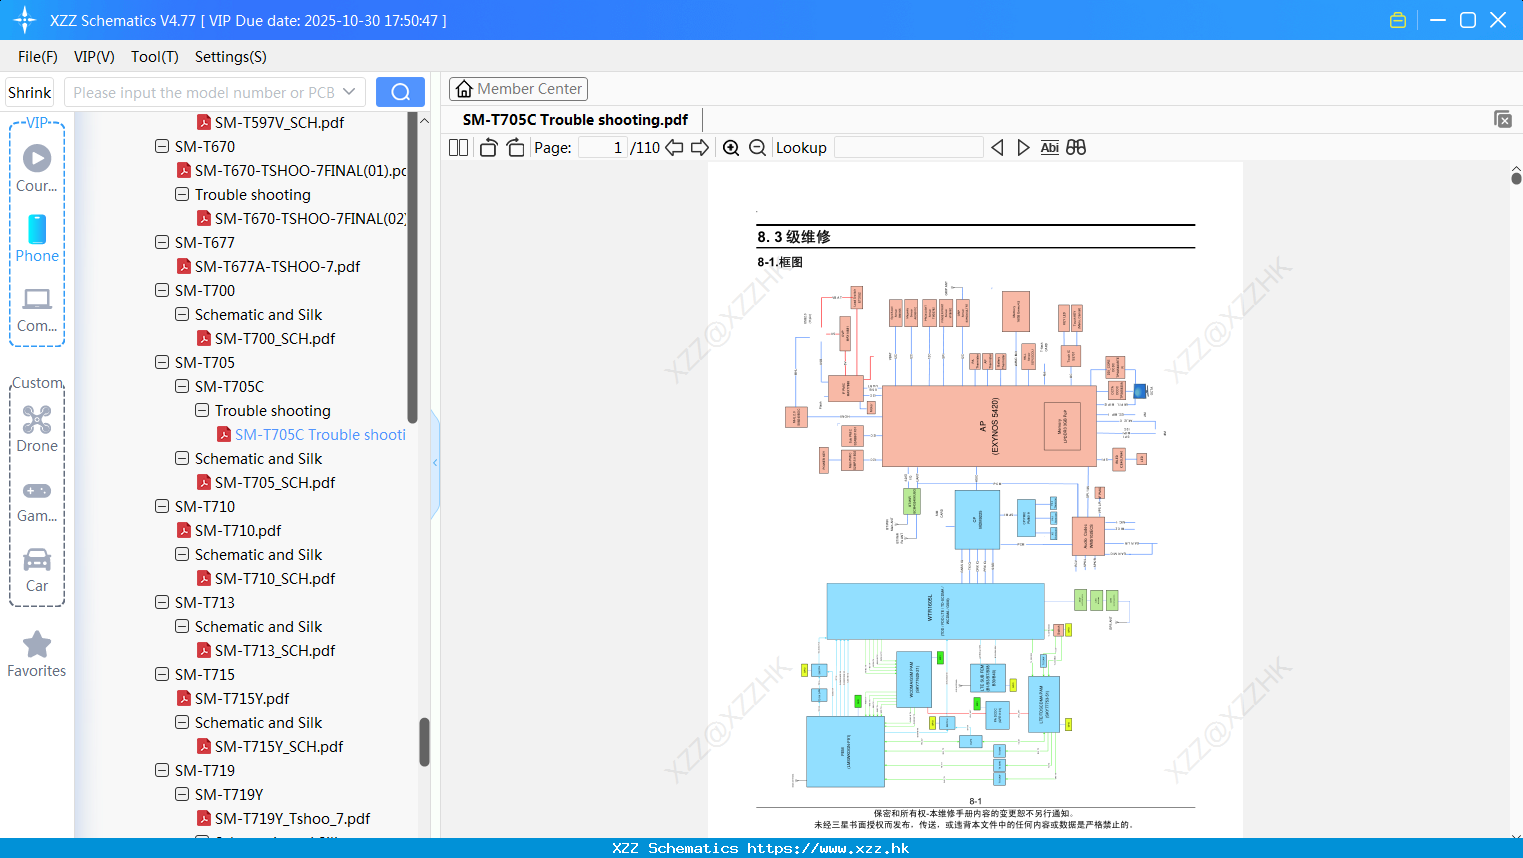Go to next page arrow

coord(700,147)
